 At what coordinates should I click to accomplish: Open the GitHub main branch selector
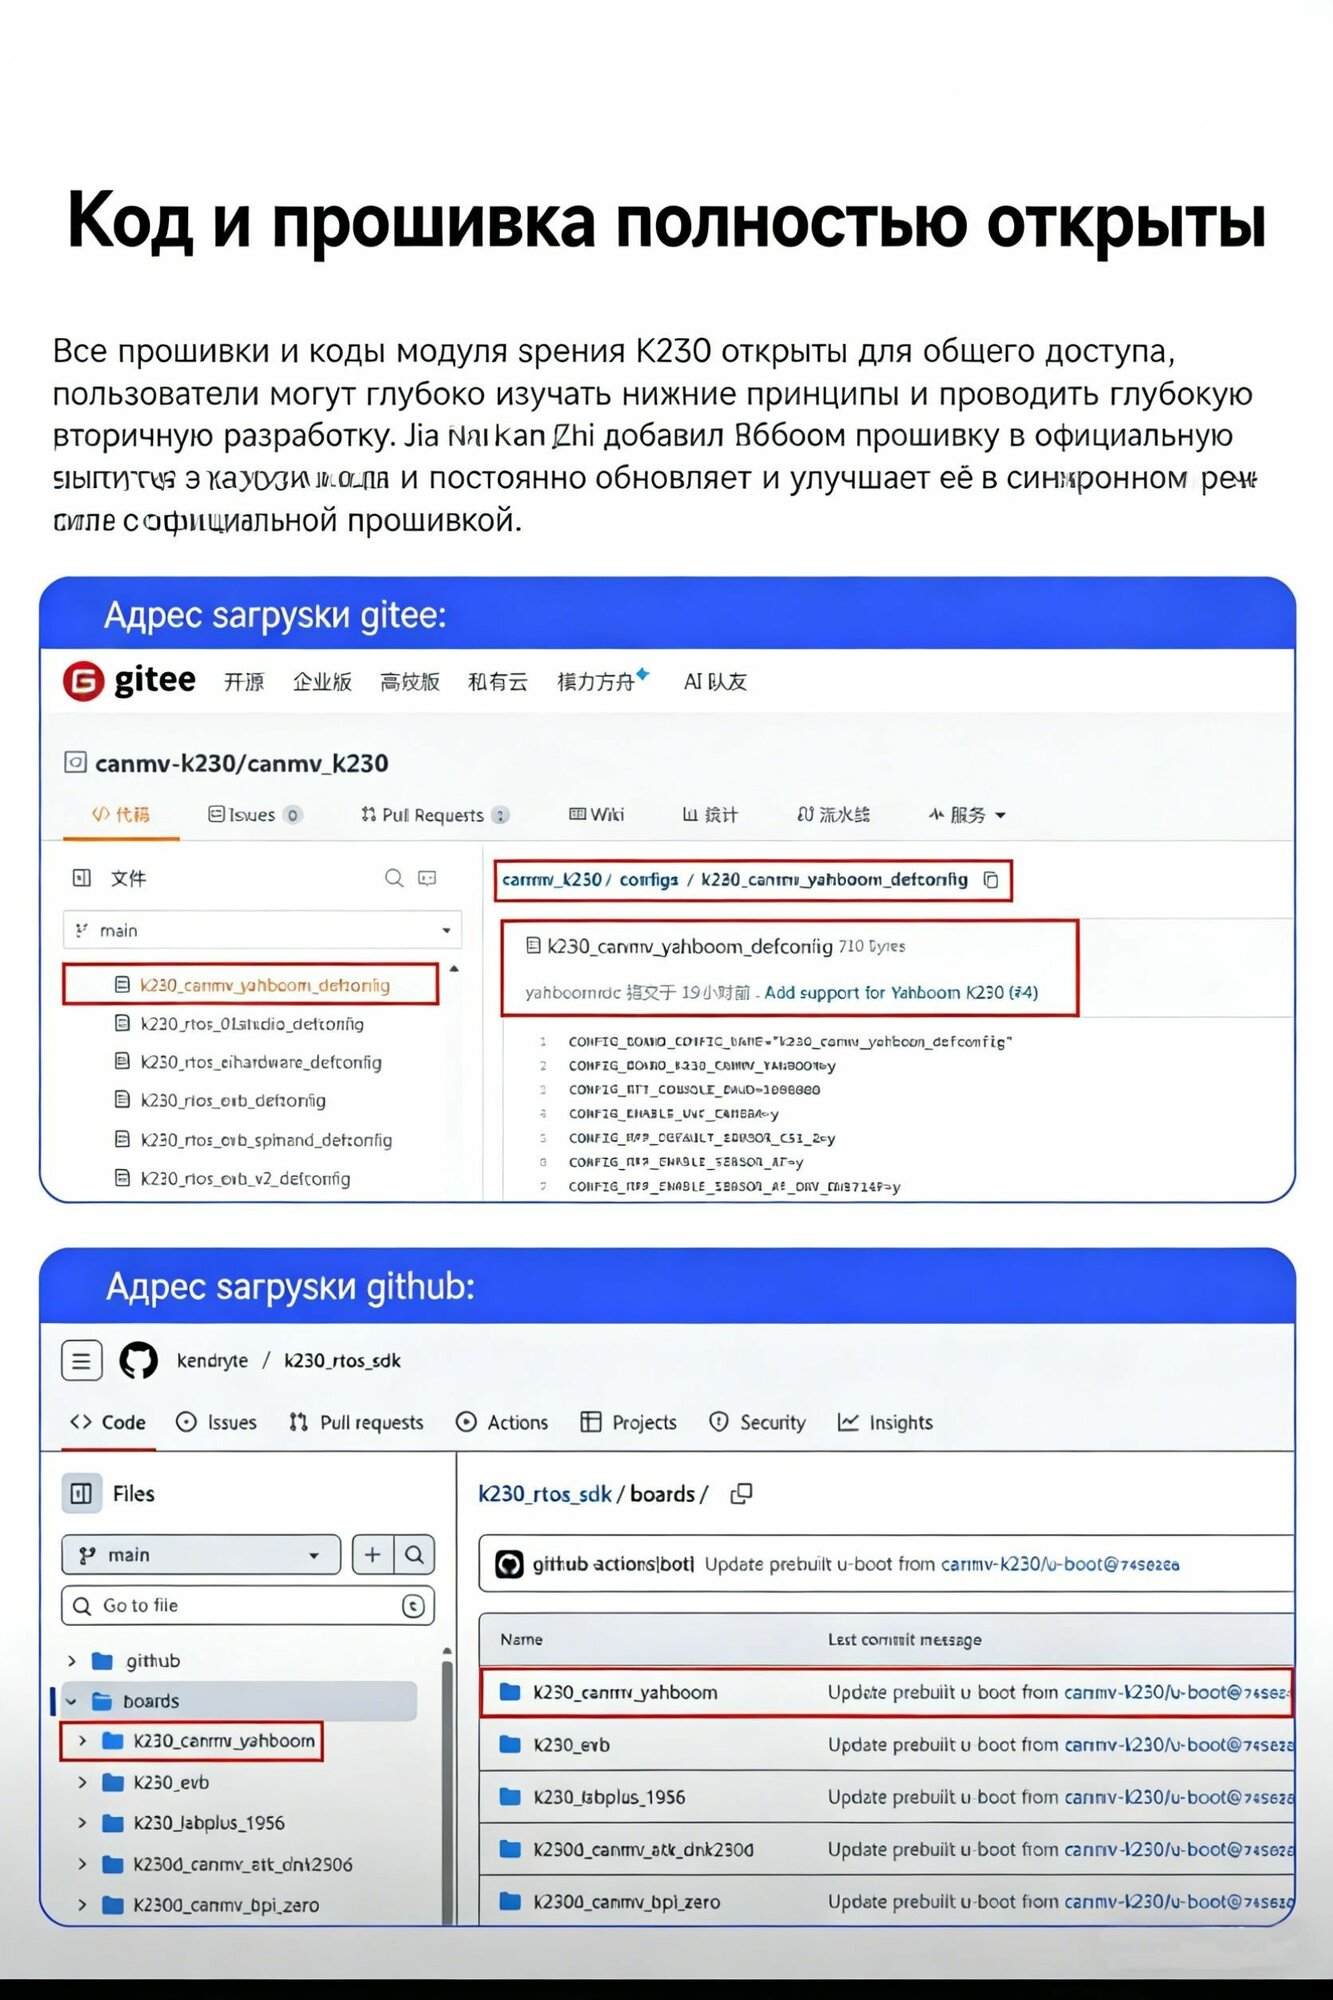pyautogui.click(x=201, y=1554)
